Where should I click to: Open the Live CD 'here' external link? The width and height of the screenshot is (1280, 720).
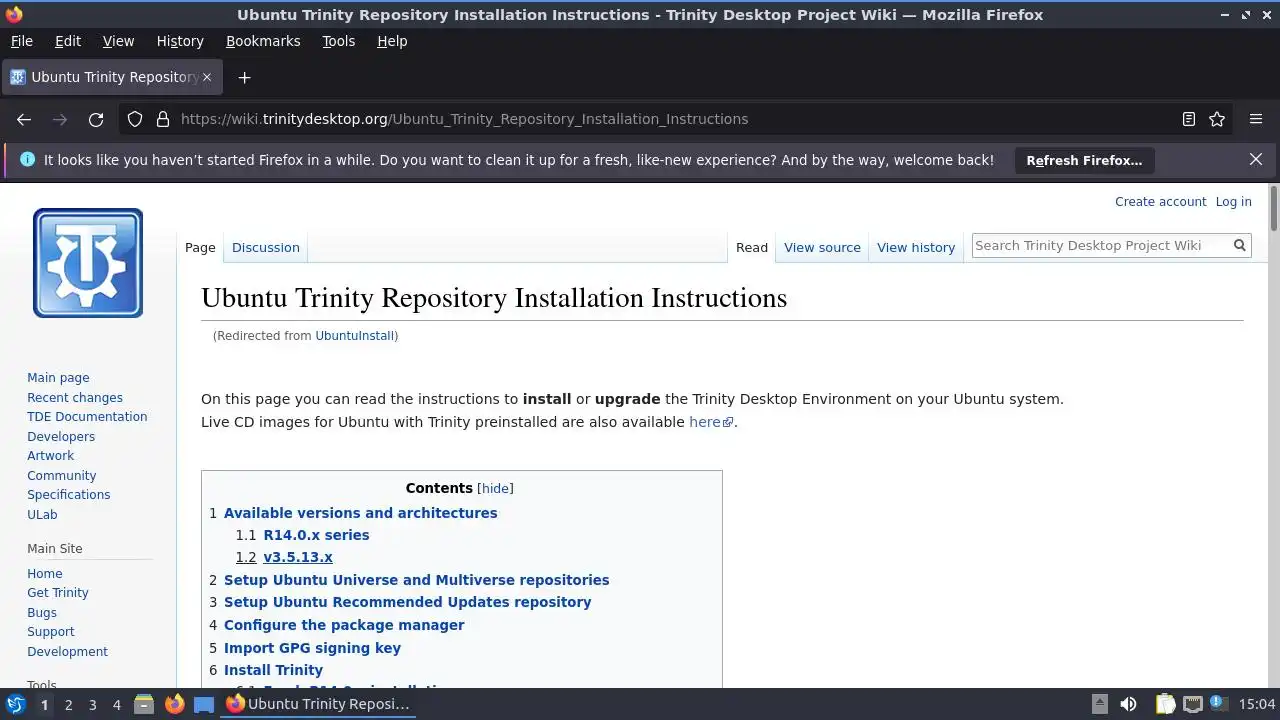point(711,422)
